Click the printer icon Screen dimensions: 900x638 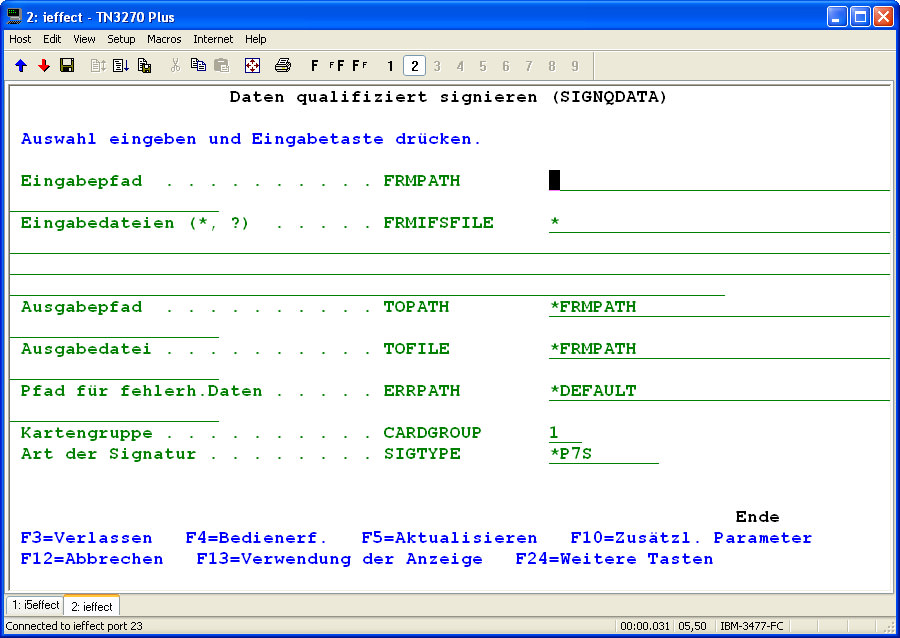click(x=283, y=66)
